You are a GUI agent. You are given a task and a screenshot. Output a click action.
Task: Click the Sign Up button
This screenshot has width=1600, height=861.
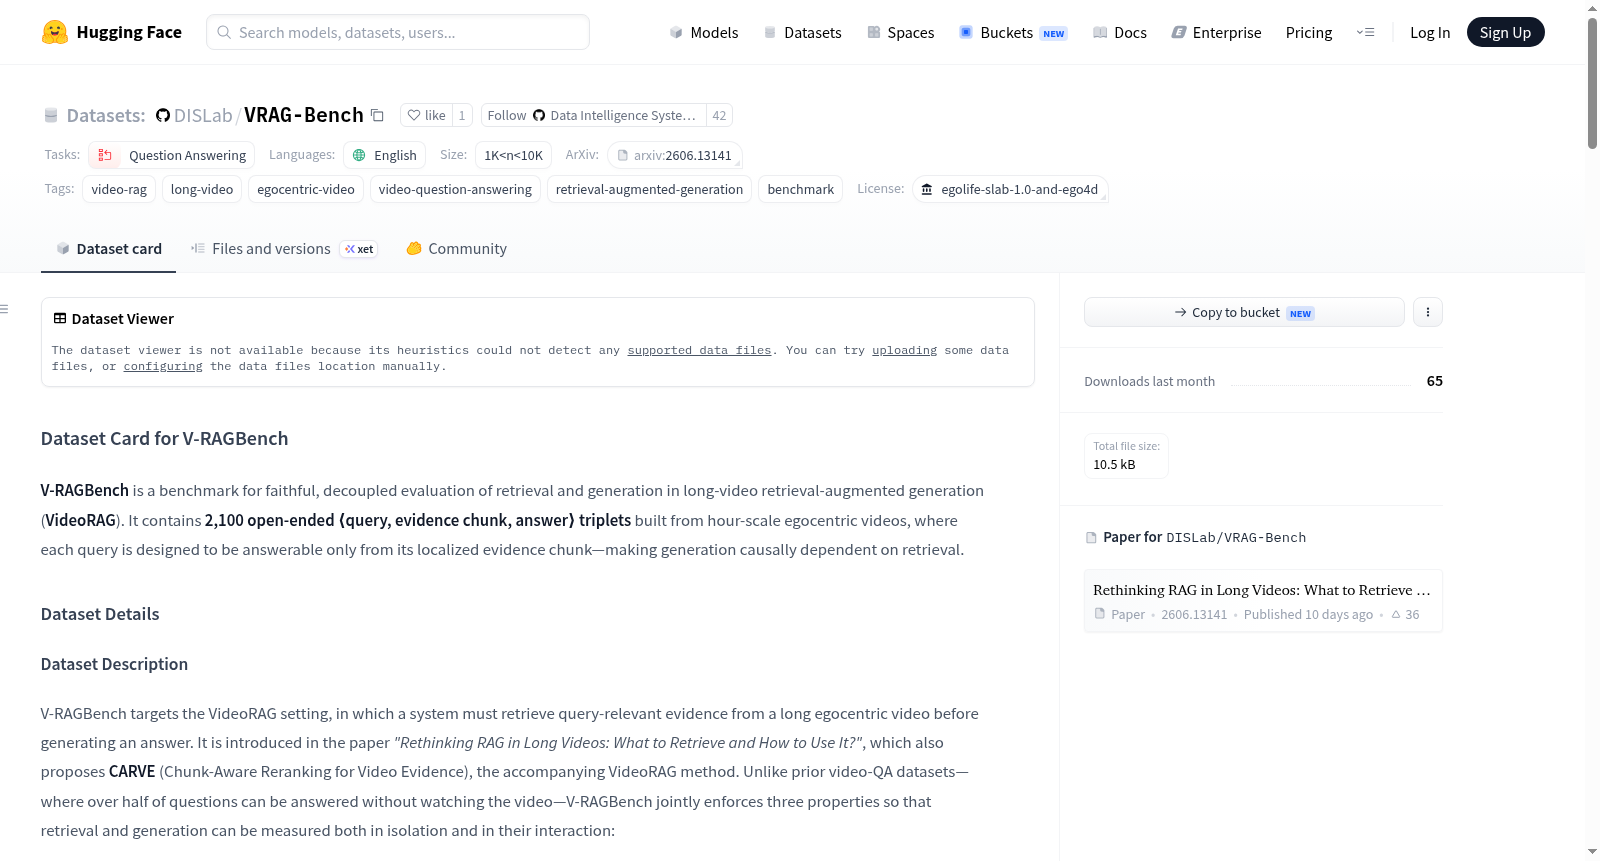(1505, 32)
